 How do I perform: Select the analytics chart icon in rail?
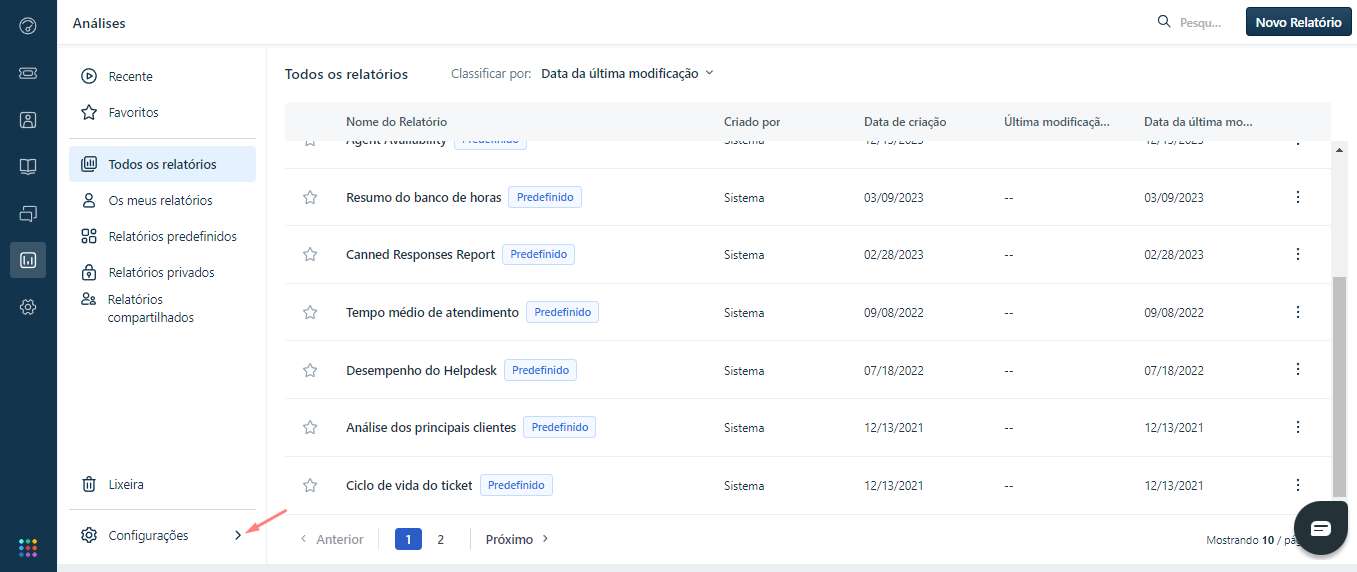click(28, 260)
